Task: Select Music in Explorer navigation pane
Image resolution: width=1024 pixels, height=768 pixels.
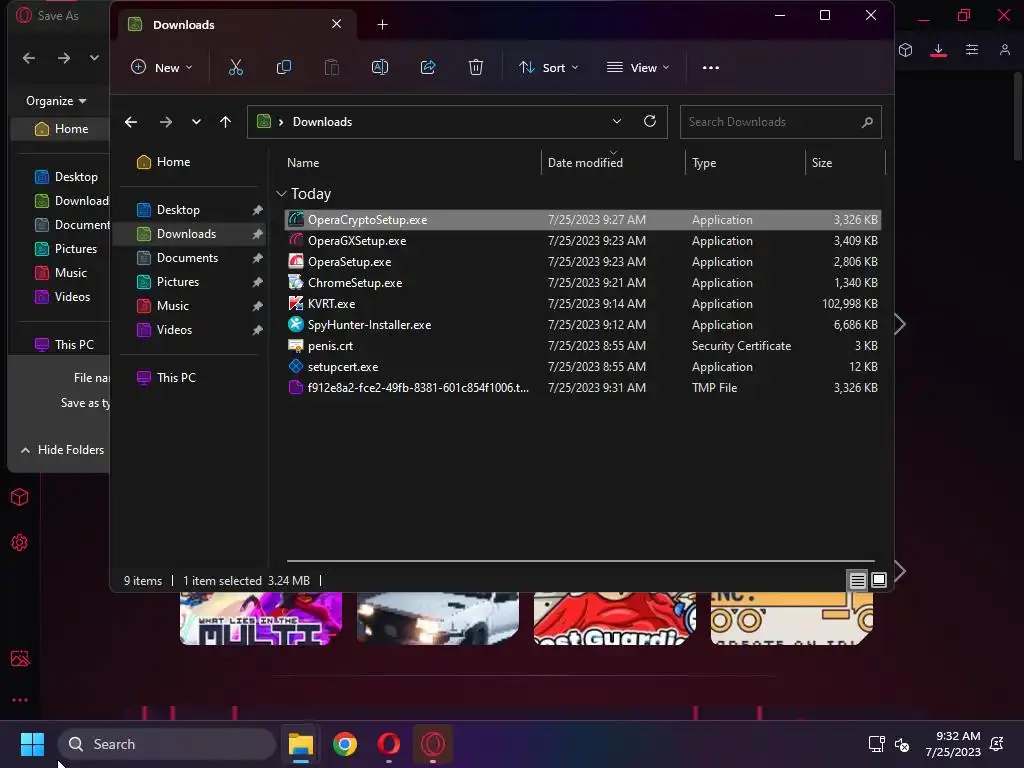Action: tap(189, 306)
